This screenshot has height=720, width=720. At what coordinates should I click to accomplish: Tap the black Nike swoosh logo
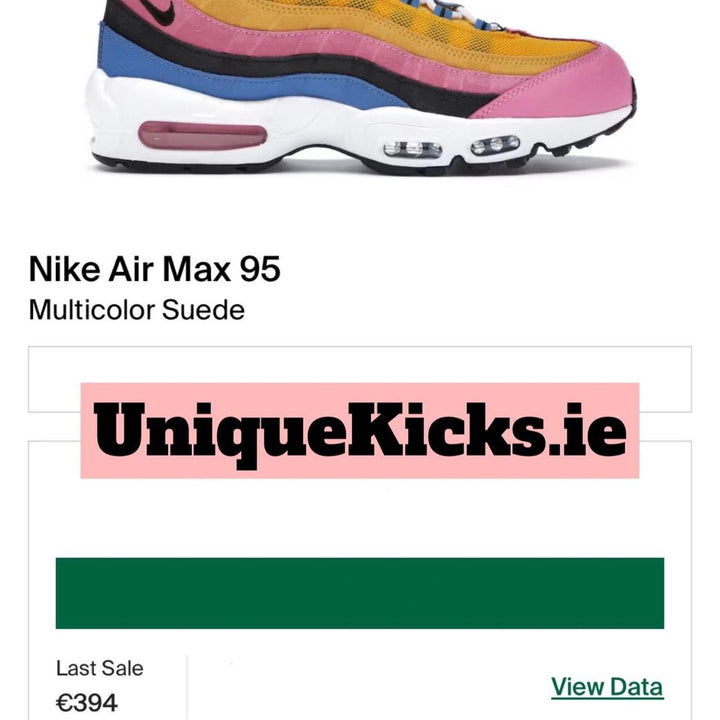click(x=160, y=10)
